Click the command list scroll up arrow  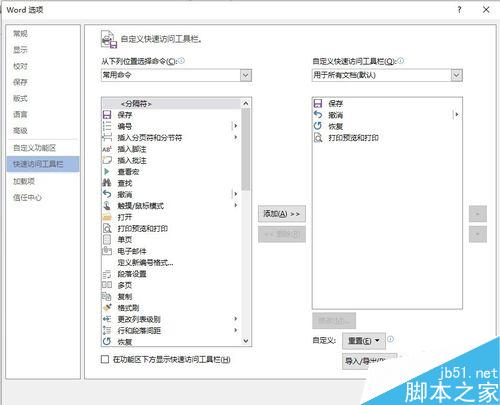click(246, 104)
